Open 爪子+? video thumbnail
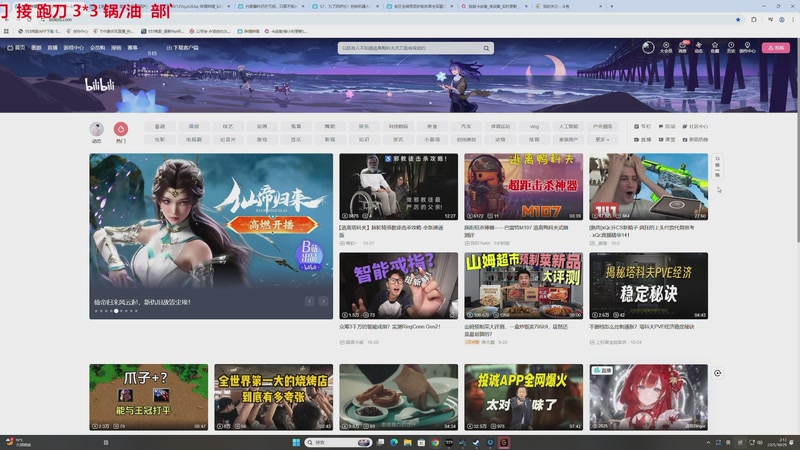The width and height of the screenshot is (800, 450). [148, 397]
